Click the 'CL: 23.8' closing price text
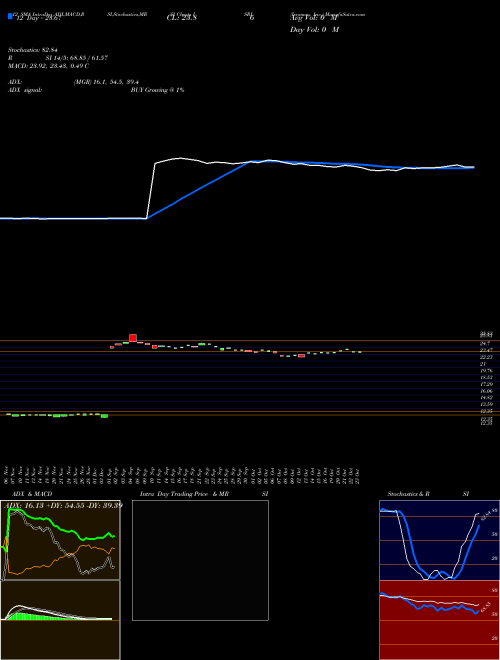Image resolution: width=500 pixels, height=660 pixels. coord(182,18)
